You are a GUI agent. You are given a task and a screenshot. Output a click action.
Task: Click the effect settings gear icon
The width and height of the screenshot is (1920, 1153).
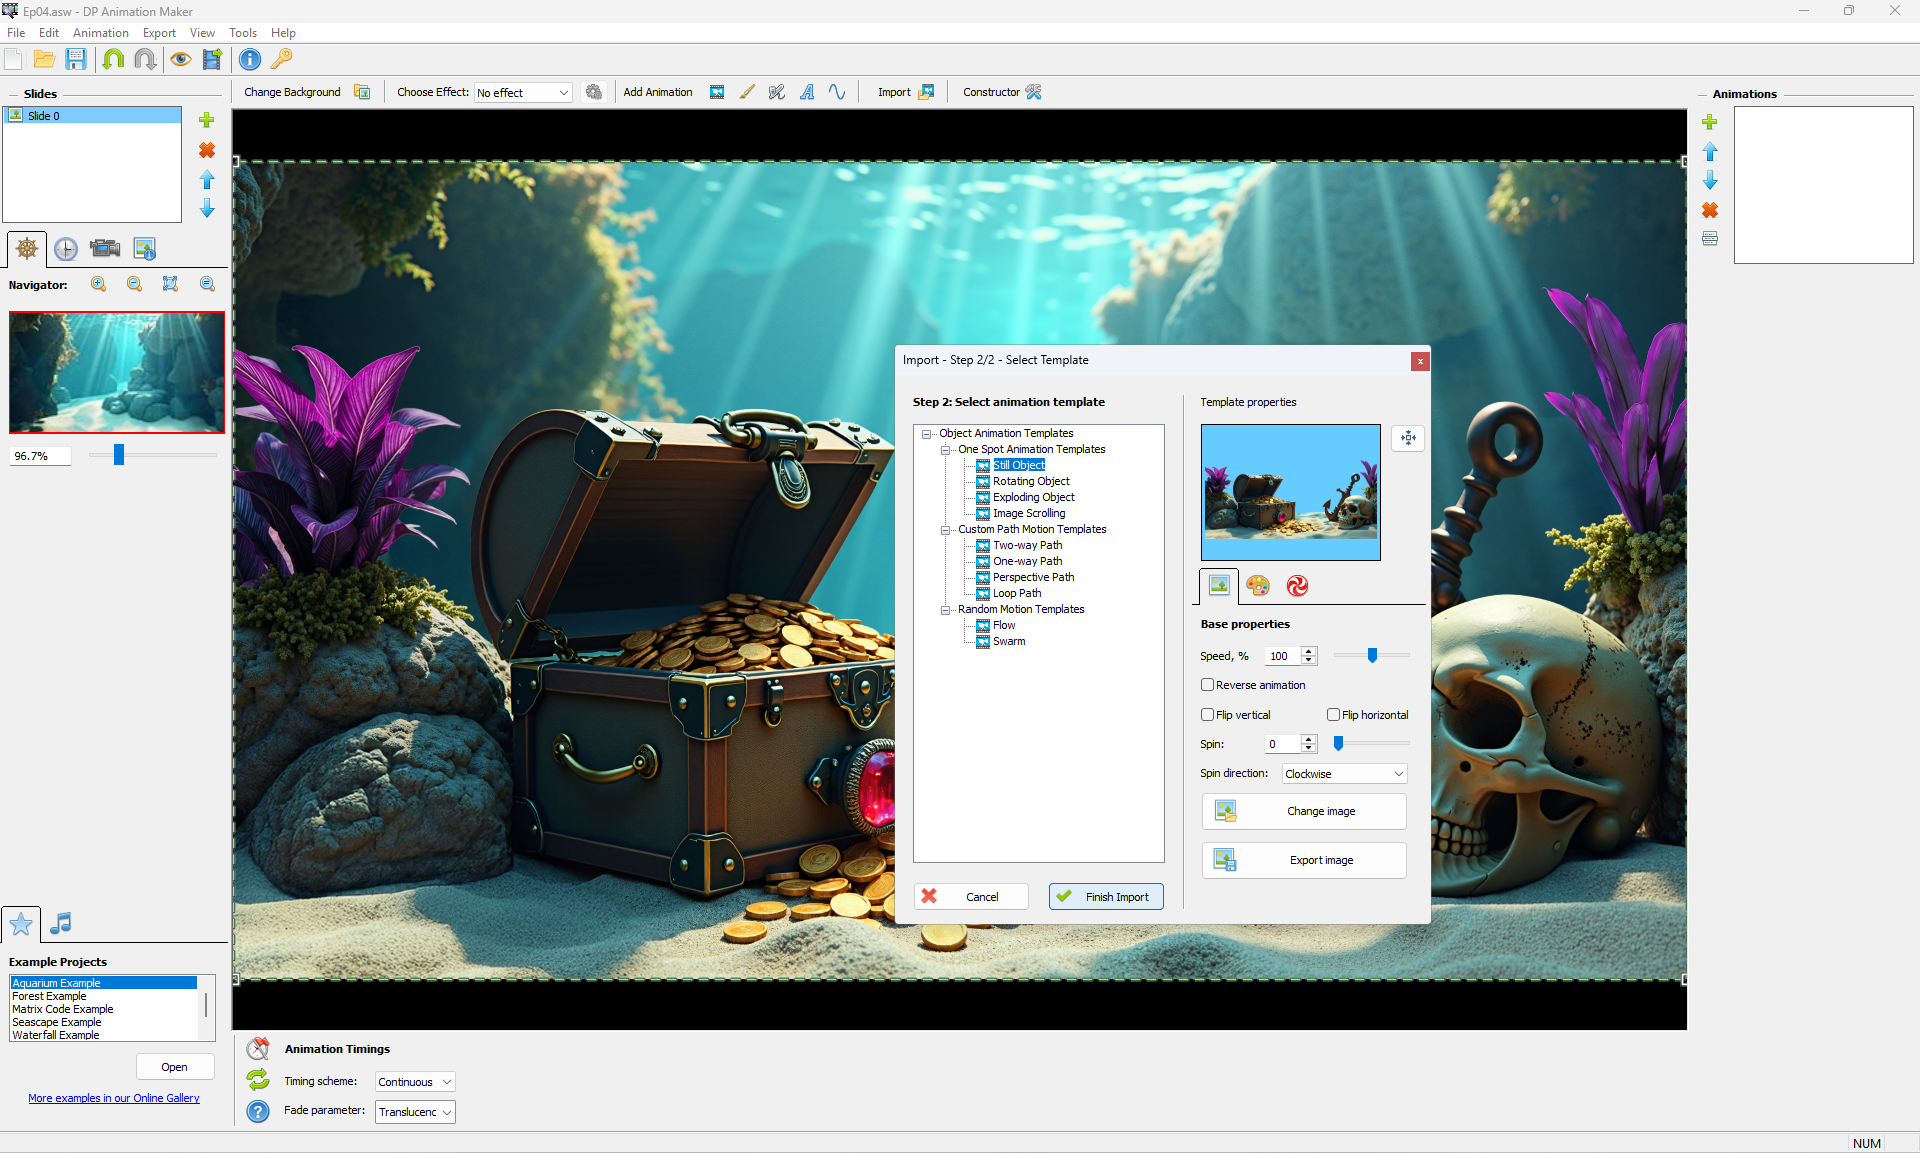tap(594, 92)
